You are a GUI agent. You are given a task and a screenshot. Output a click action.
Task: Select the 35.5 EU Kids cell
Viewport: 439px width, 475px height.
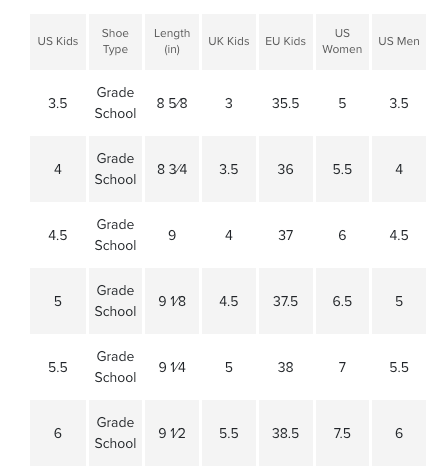pyautogui.click(x=286, y=103)
